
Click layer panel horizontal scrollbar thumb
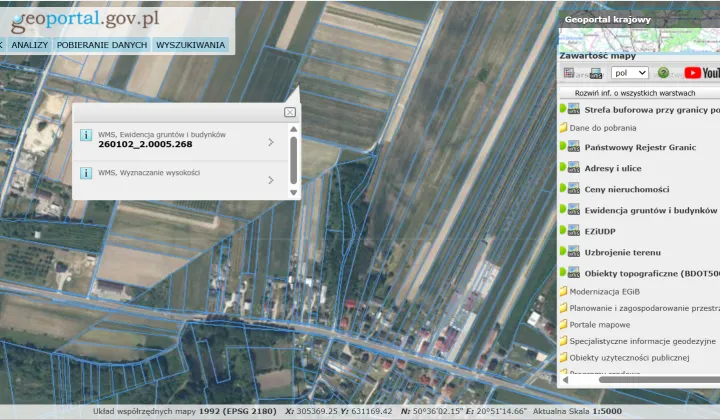659,380
